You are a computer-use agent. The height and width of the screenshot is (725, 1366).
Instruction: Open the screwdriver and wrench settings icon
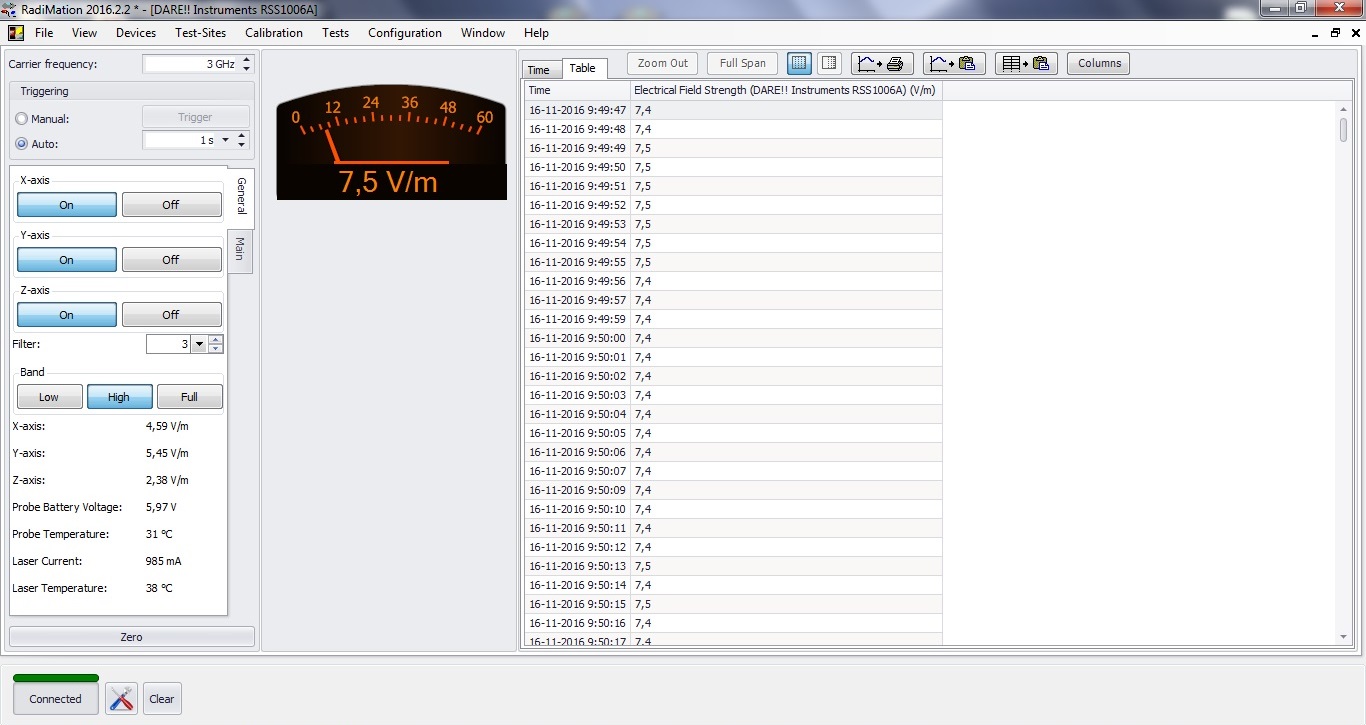pos(121,699)
